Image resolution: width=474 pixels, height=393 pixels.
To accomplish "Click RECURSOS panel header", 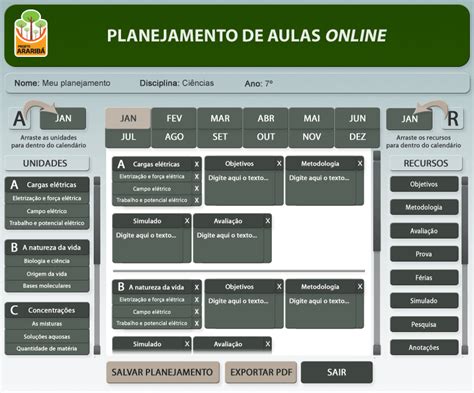I will pos(426,163).
